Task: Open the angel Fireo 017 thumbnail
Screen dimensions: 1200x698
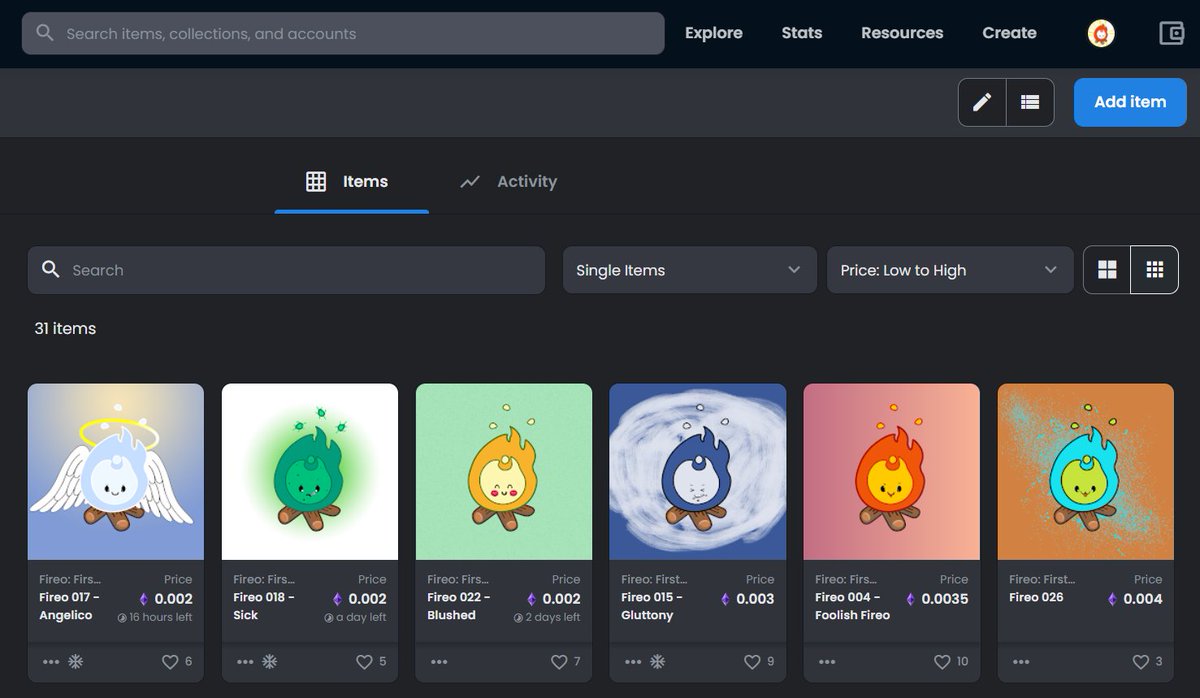Action: tap(116, 472)
